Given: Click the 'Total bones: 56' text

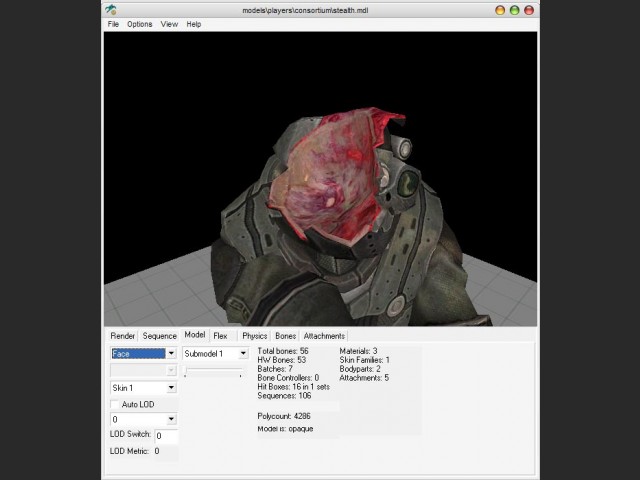Looking at the screenshot, I should point(283,351).
